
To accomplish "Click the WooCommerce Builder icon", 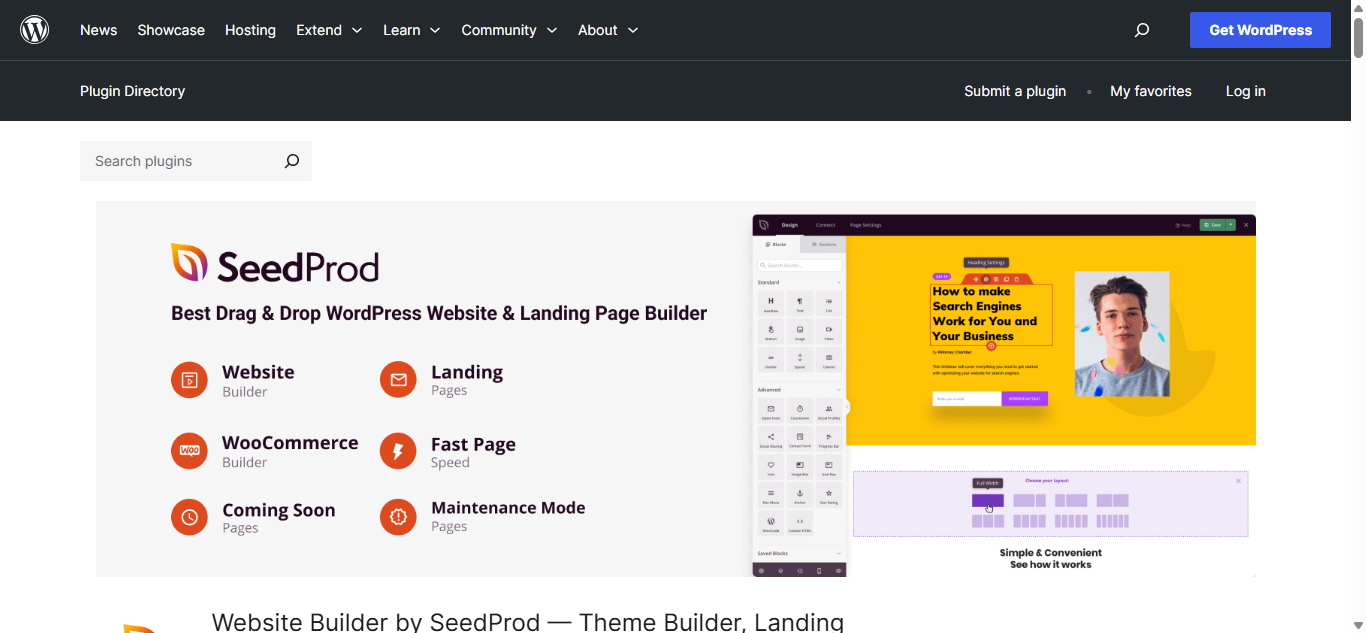I will (x=189, y=451).
